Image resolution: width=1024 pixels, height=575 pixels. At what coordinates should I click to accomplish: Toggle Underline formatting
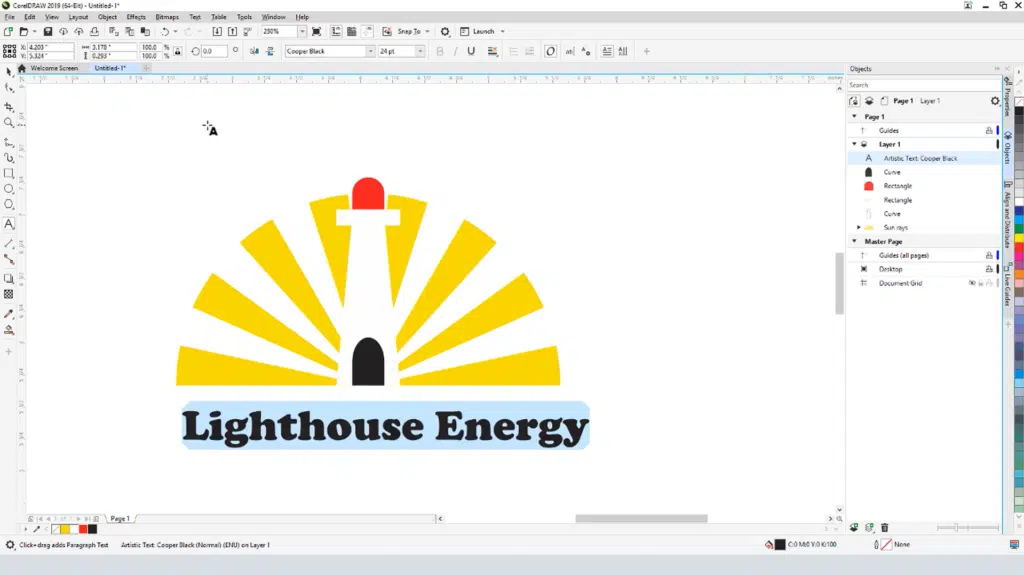point(471,51)
